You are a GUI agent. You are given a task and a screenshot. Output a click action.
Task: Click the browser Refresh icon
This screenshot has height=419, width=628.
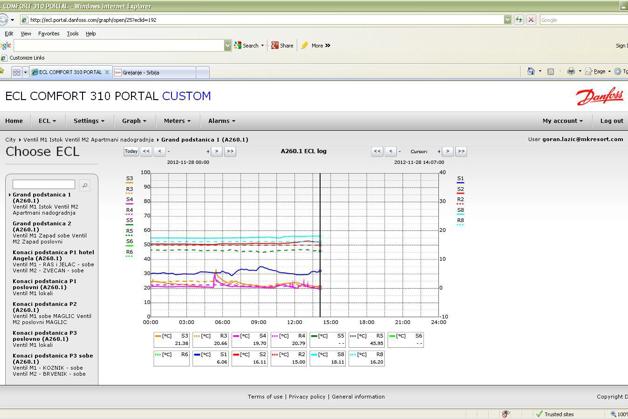tap(519, 19)
